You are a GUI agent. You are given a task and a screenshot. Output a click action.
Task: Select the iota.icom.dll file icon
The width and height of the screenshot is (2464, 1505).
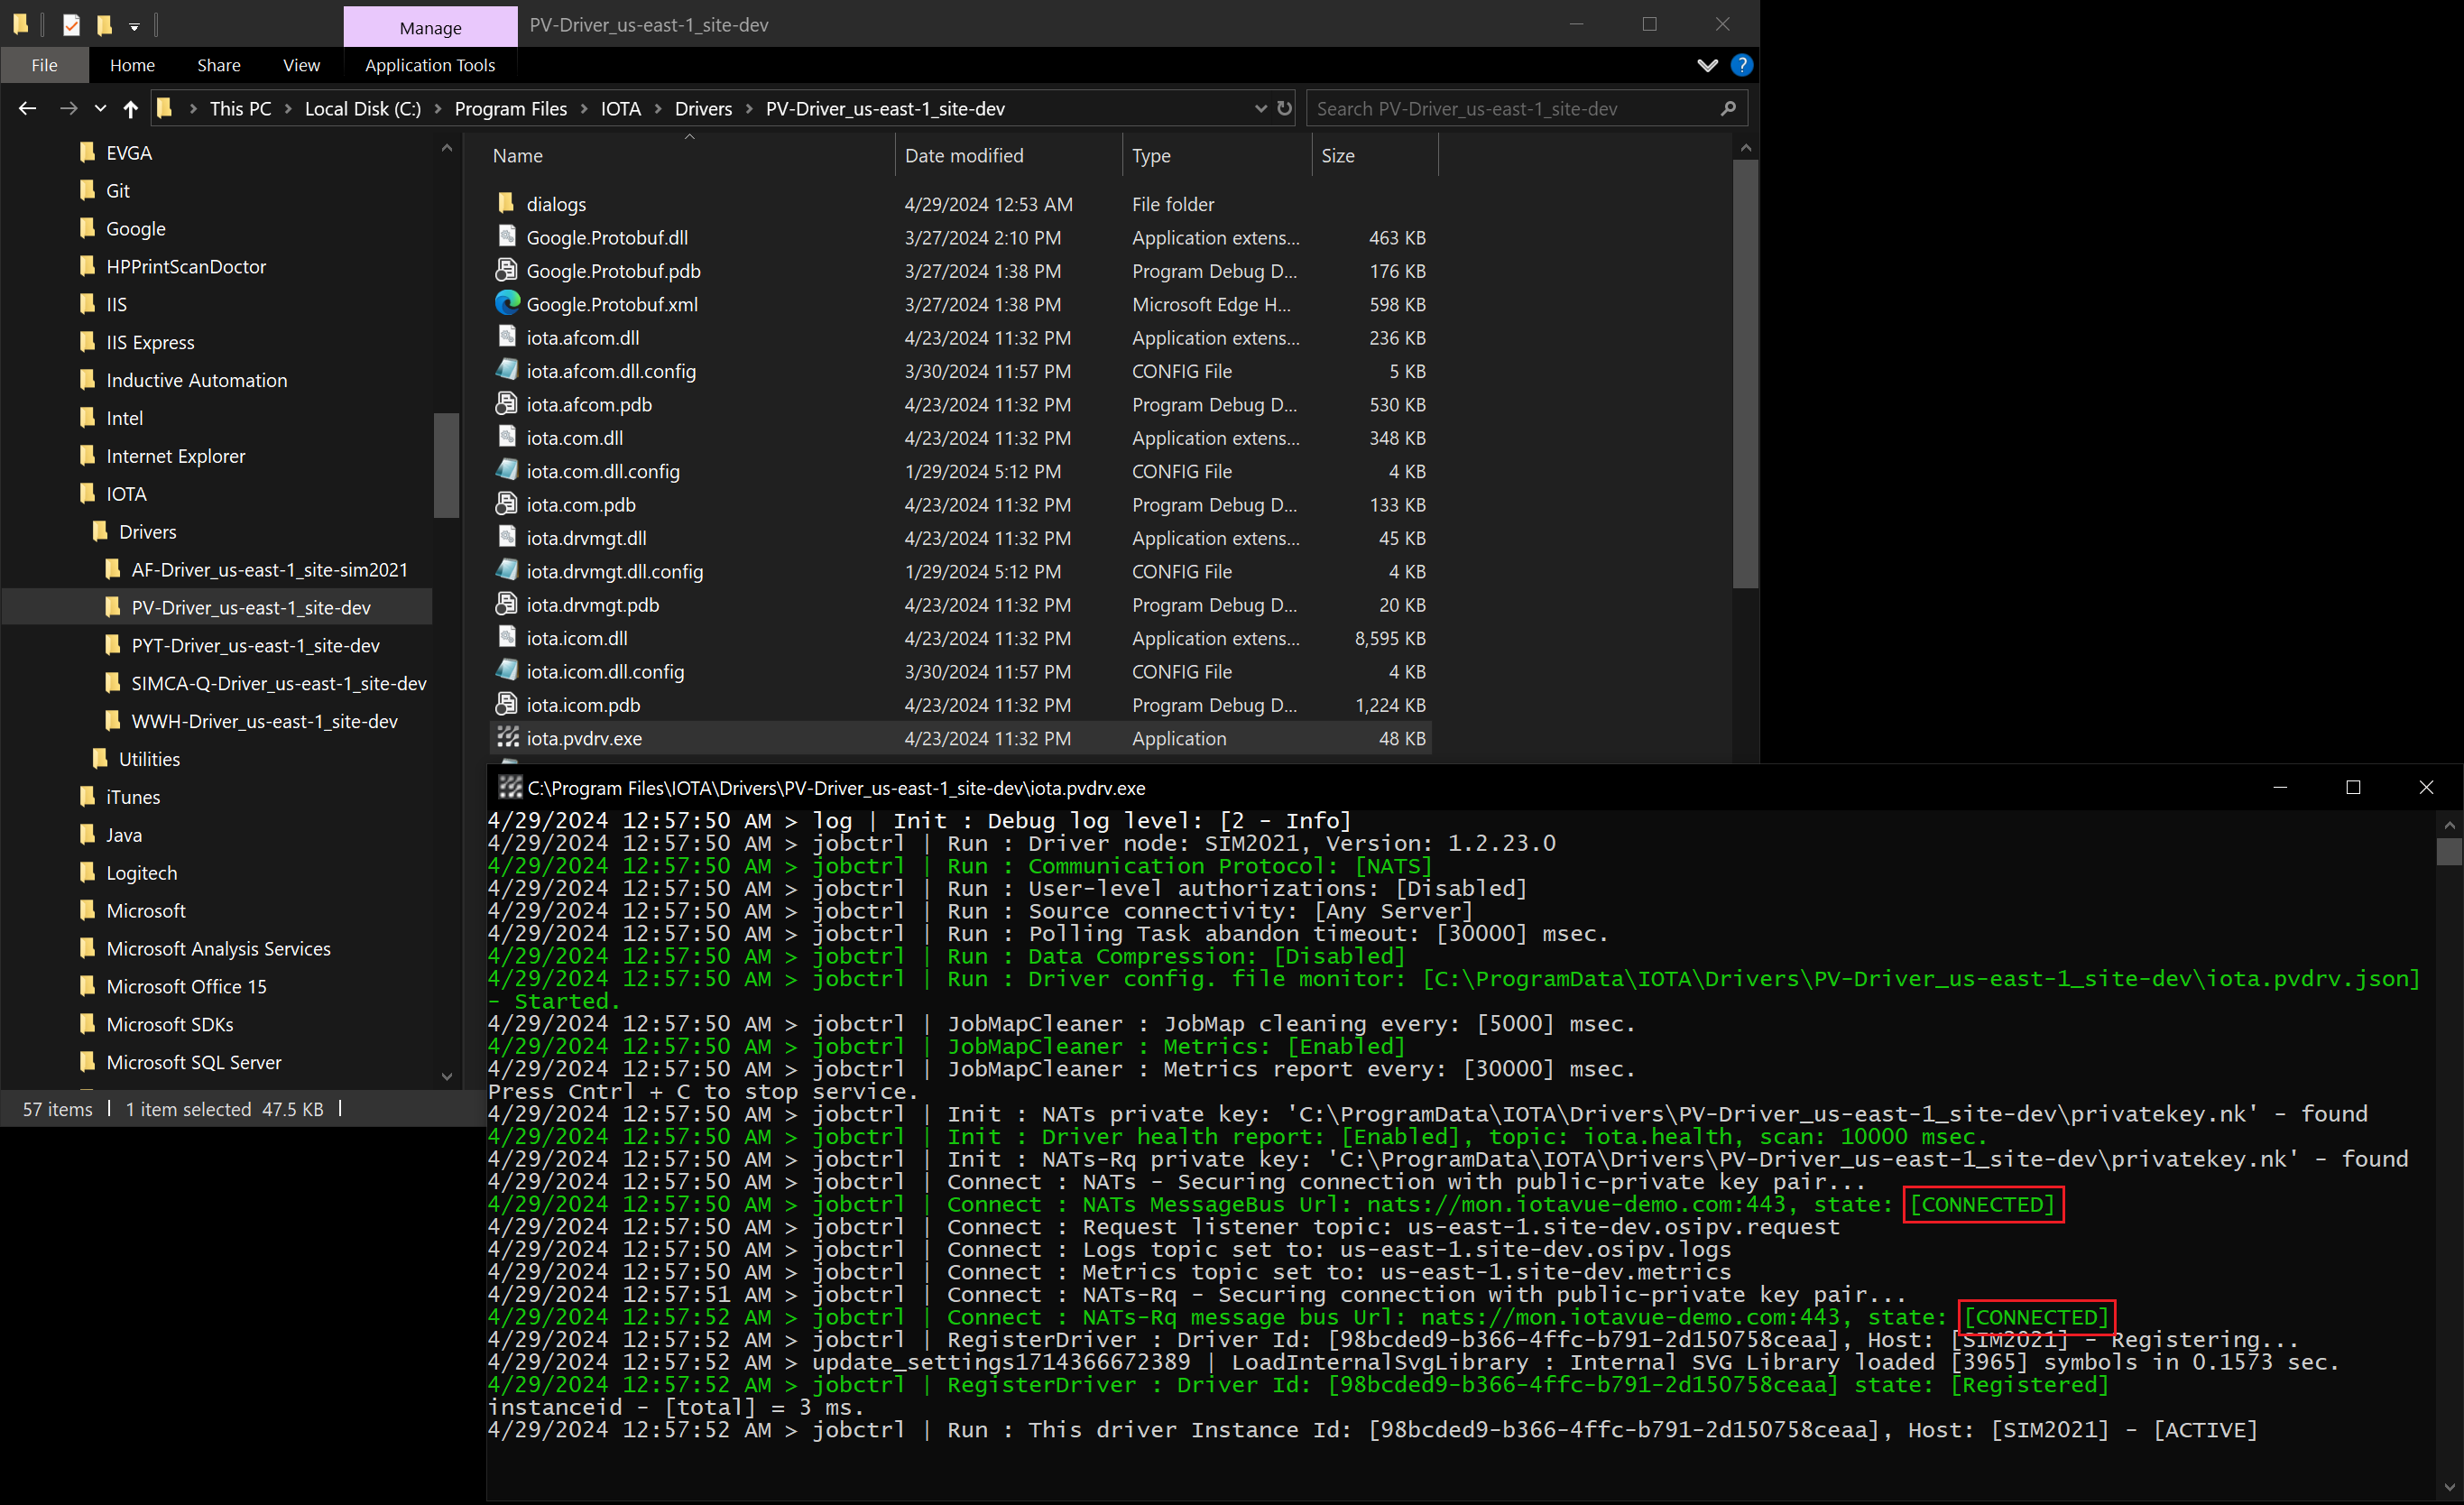click(507, 637)
